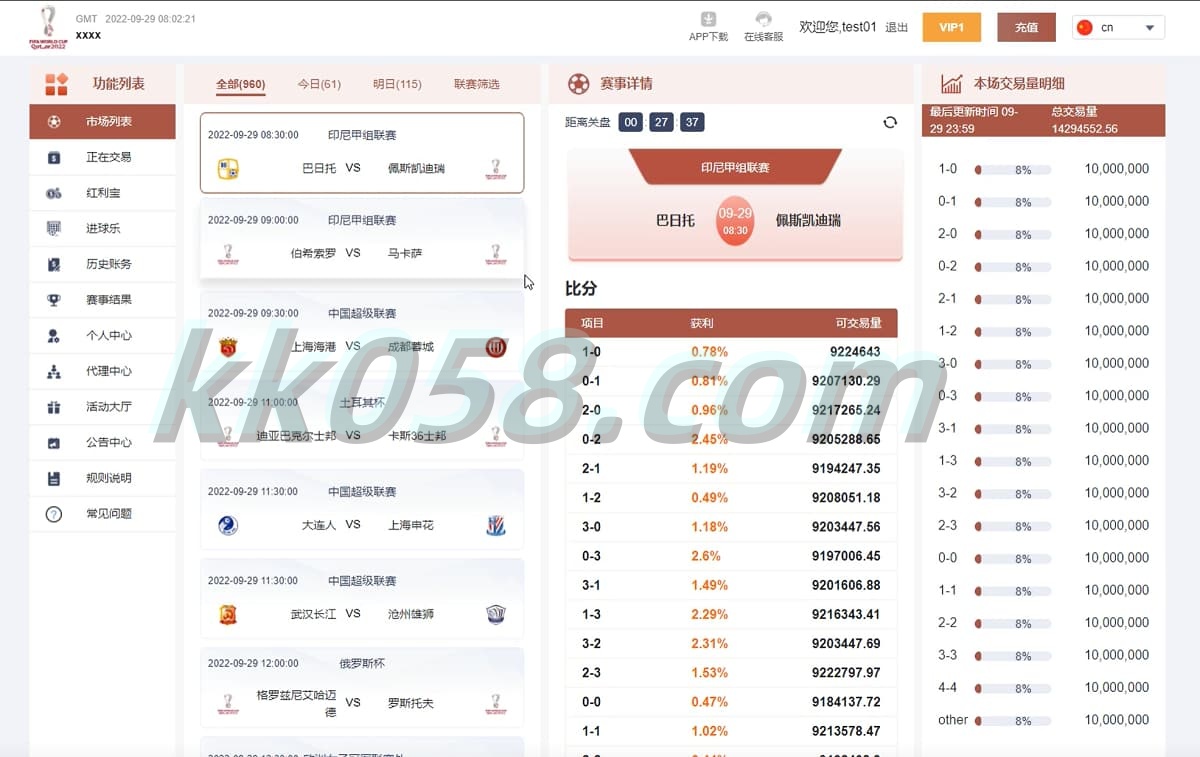Image resolution: width=1200 pixels, height=757 pixels.
Task: Click the 赛事结果 trophy icon
Action: click(x=54, y=299)
